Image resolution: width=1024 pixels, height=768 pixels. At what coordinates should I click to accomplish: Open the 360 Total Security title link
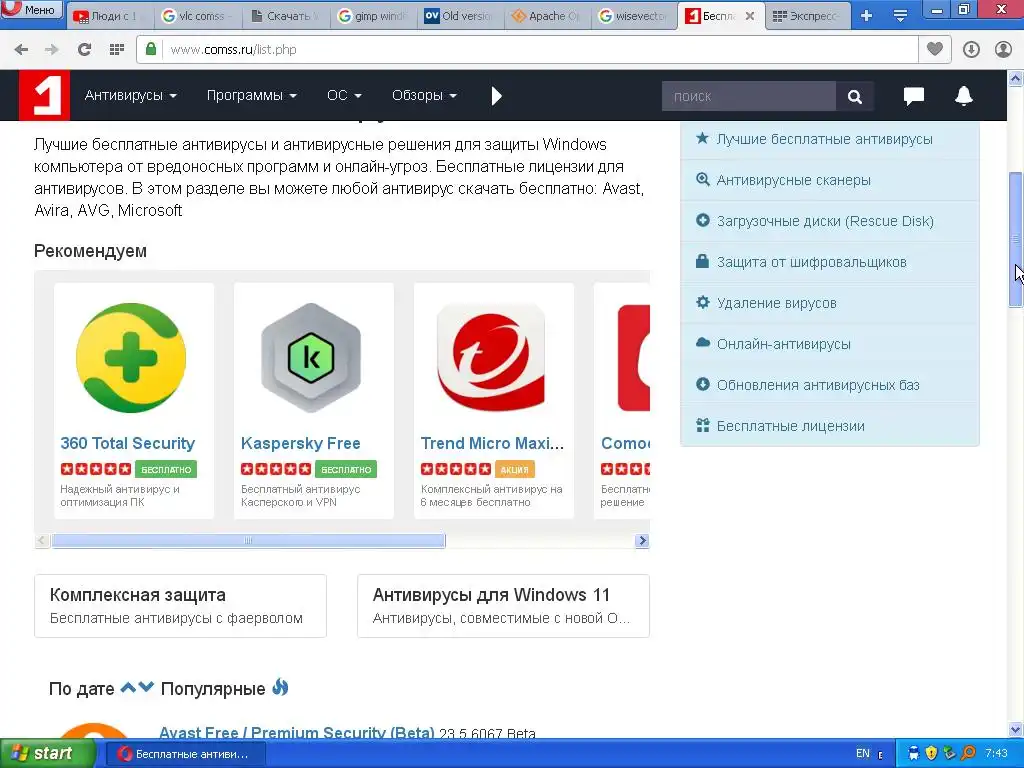[x=127, y=443]
